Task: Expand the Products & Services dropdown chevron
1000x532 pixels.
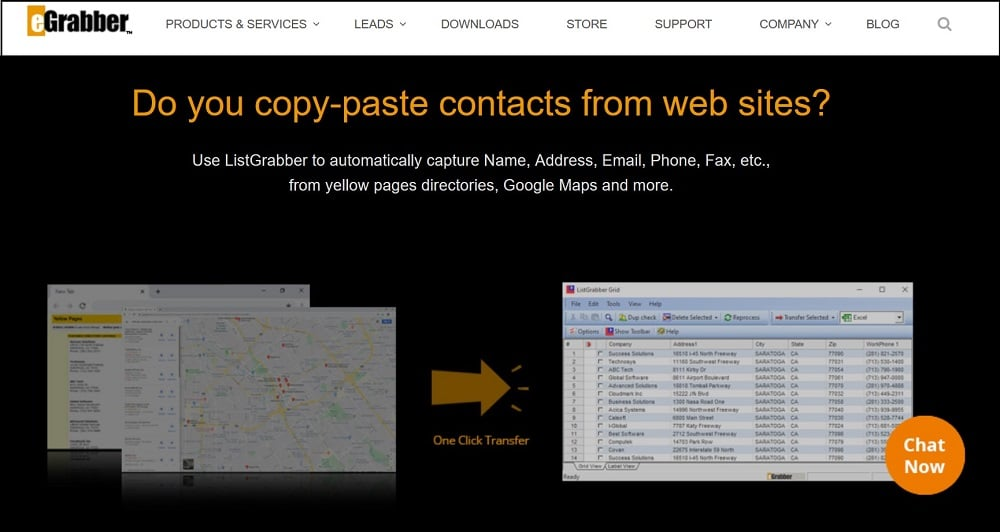Action: pos(316,24)
